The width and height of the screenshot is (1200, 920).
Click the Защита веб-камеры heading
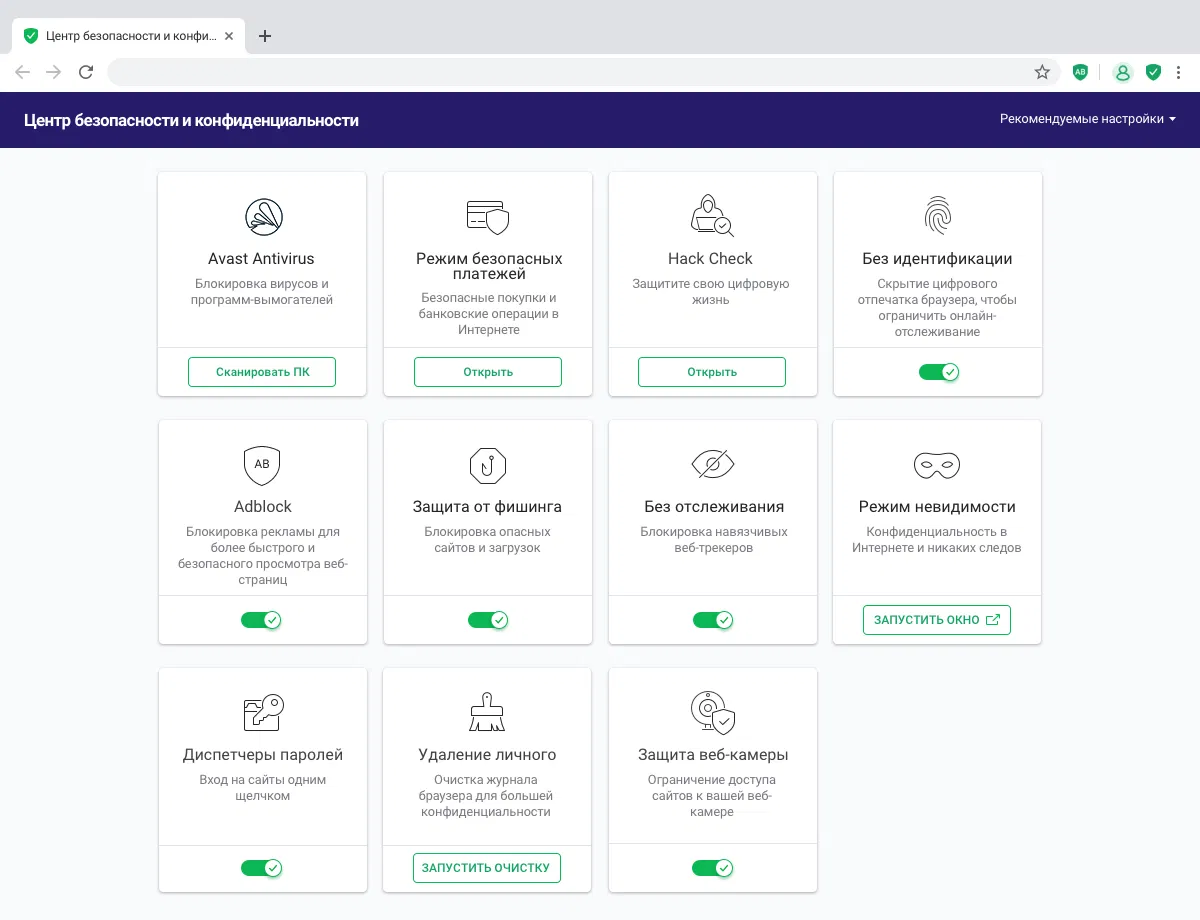click(713, 755)
